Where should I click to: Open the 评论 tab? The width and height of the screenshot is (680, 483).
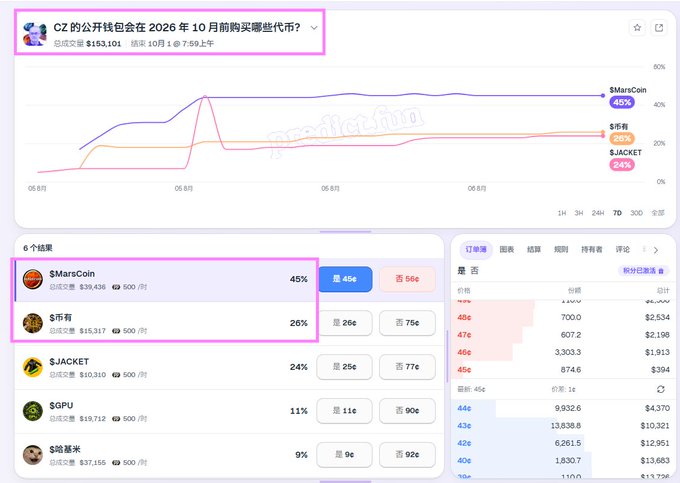tap(622, 249)
